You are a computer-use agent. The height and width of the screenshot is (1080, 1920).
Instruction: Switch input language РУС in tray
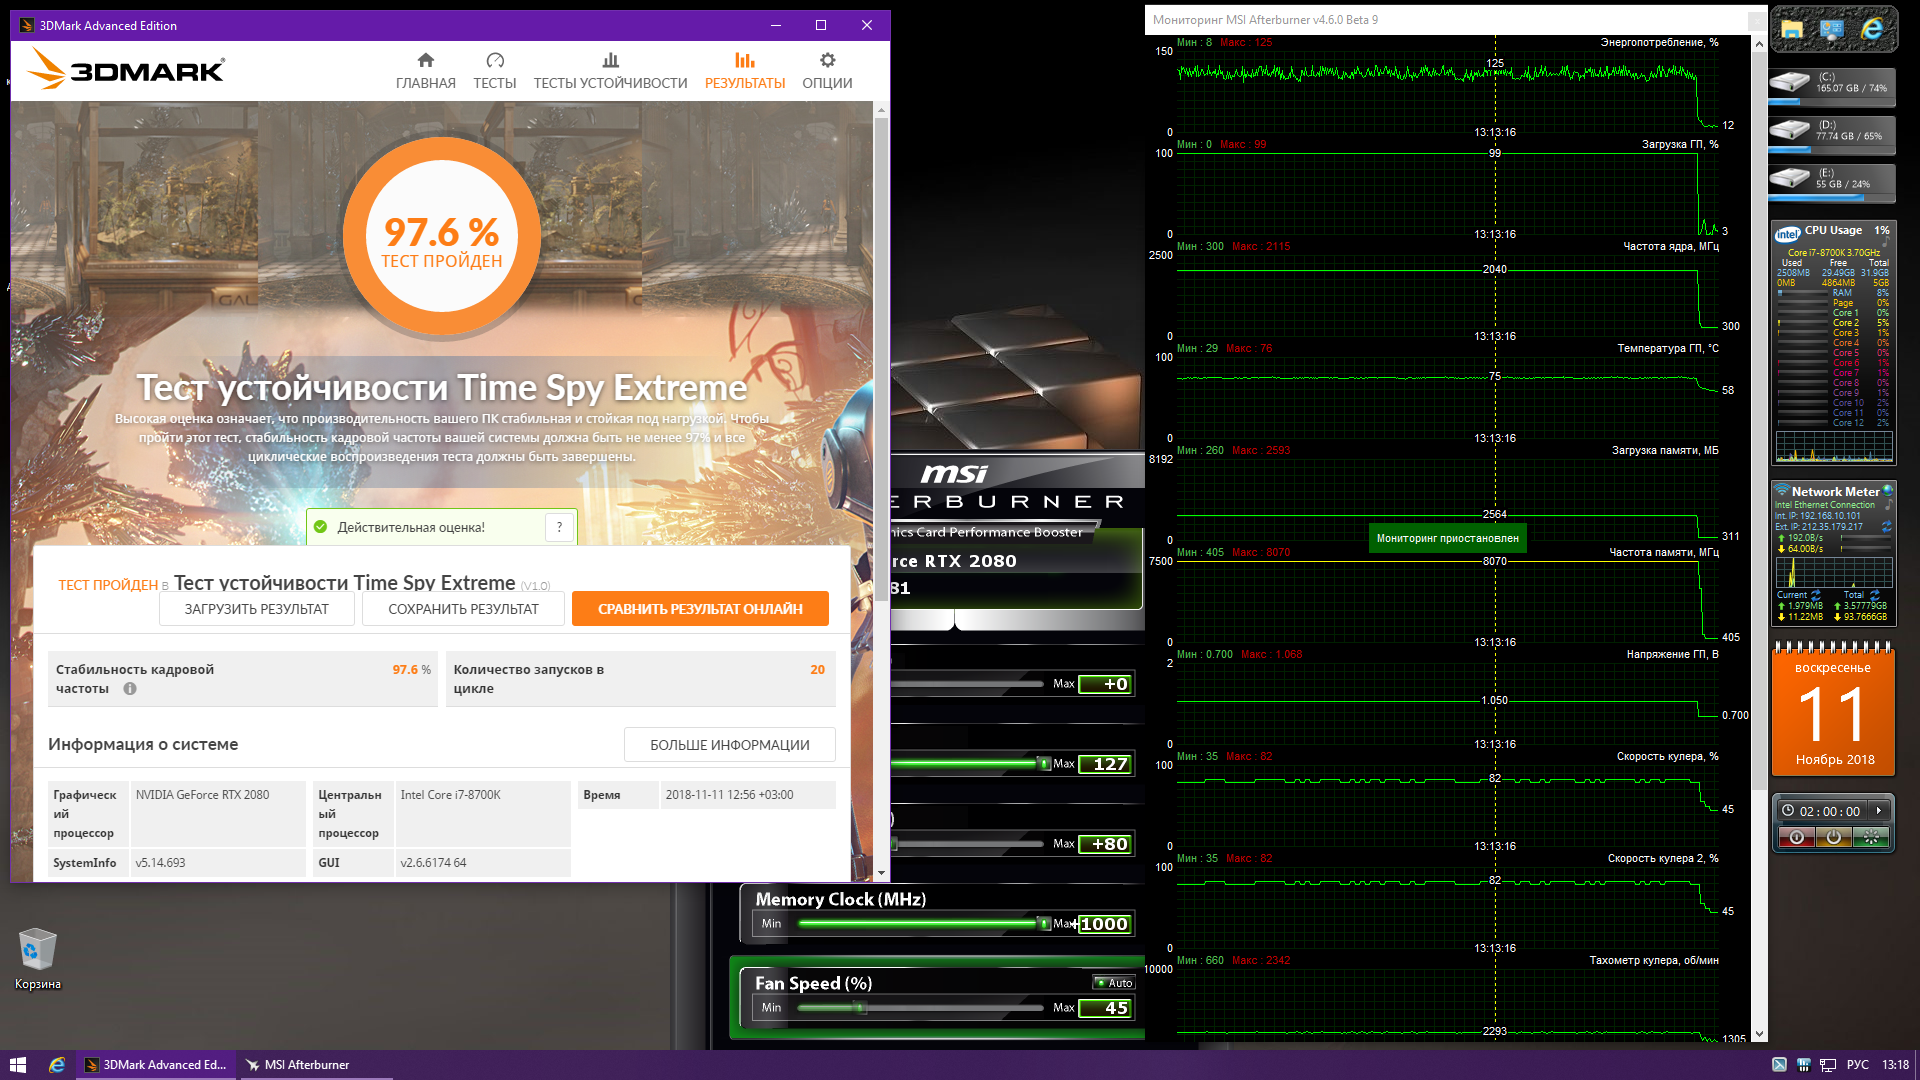pyautogui.click(x=1857, y=1065)
